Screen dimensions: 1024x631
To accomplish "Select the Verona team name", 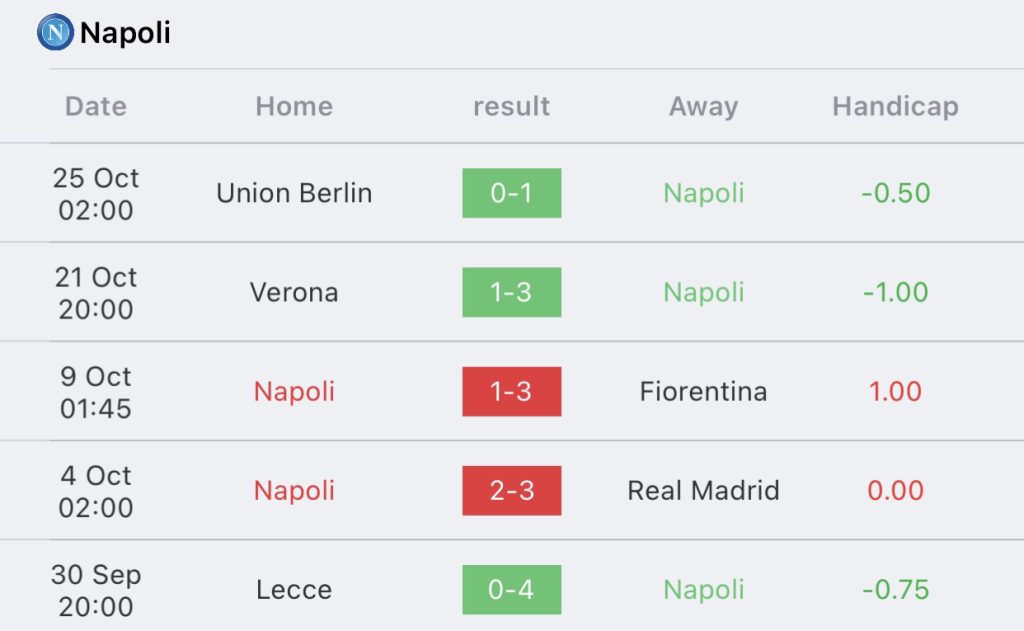I will (294, 292).
